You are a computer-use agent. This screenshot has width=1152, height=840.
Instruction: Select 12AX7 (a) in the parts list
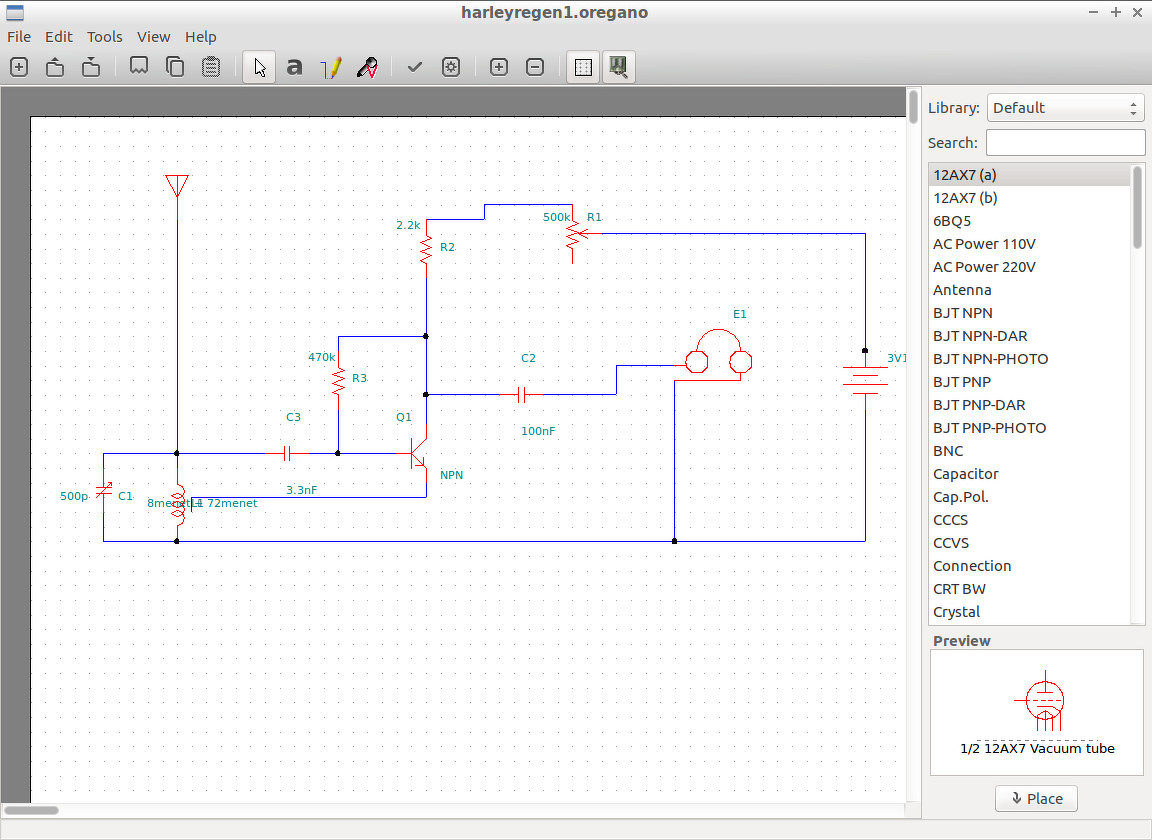click(x=1029, y=175)
